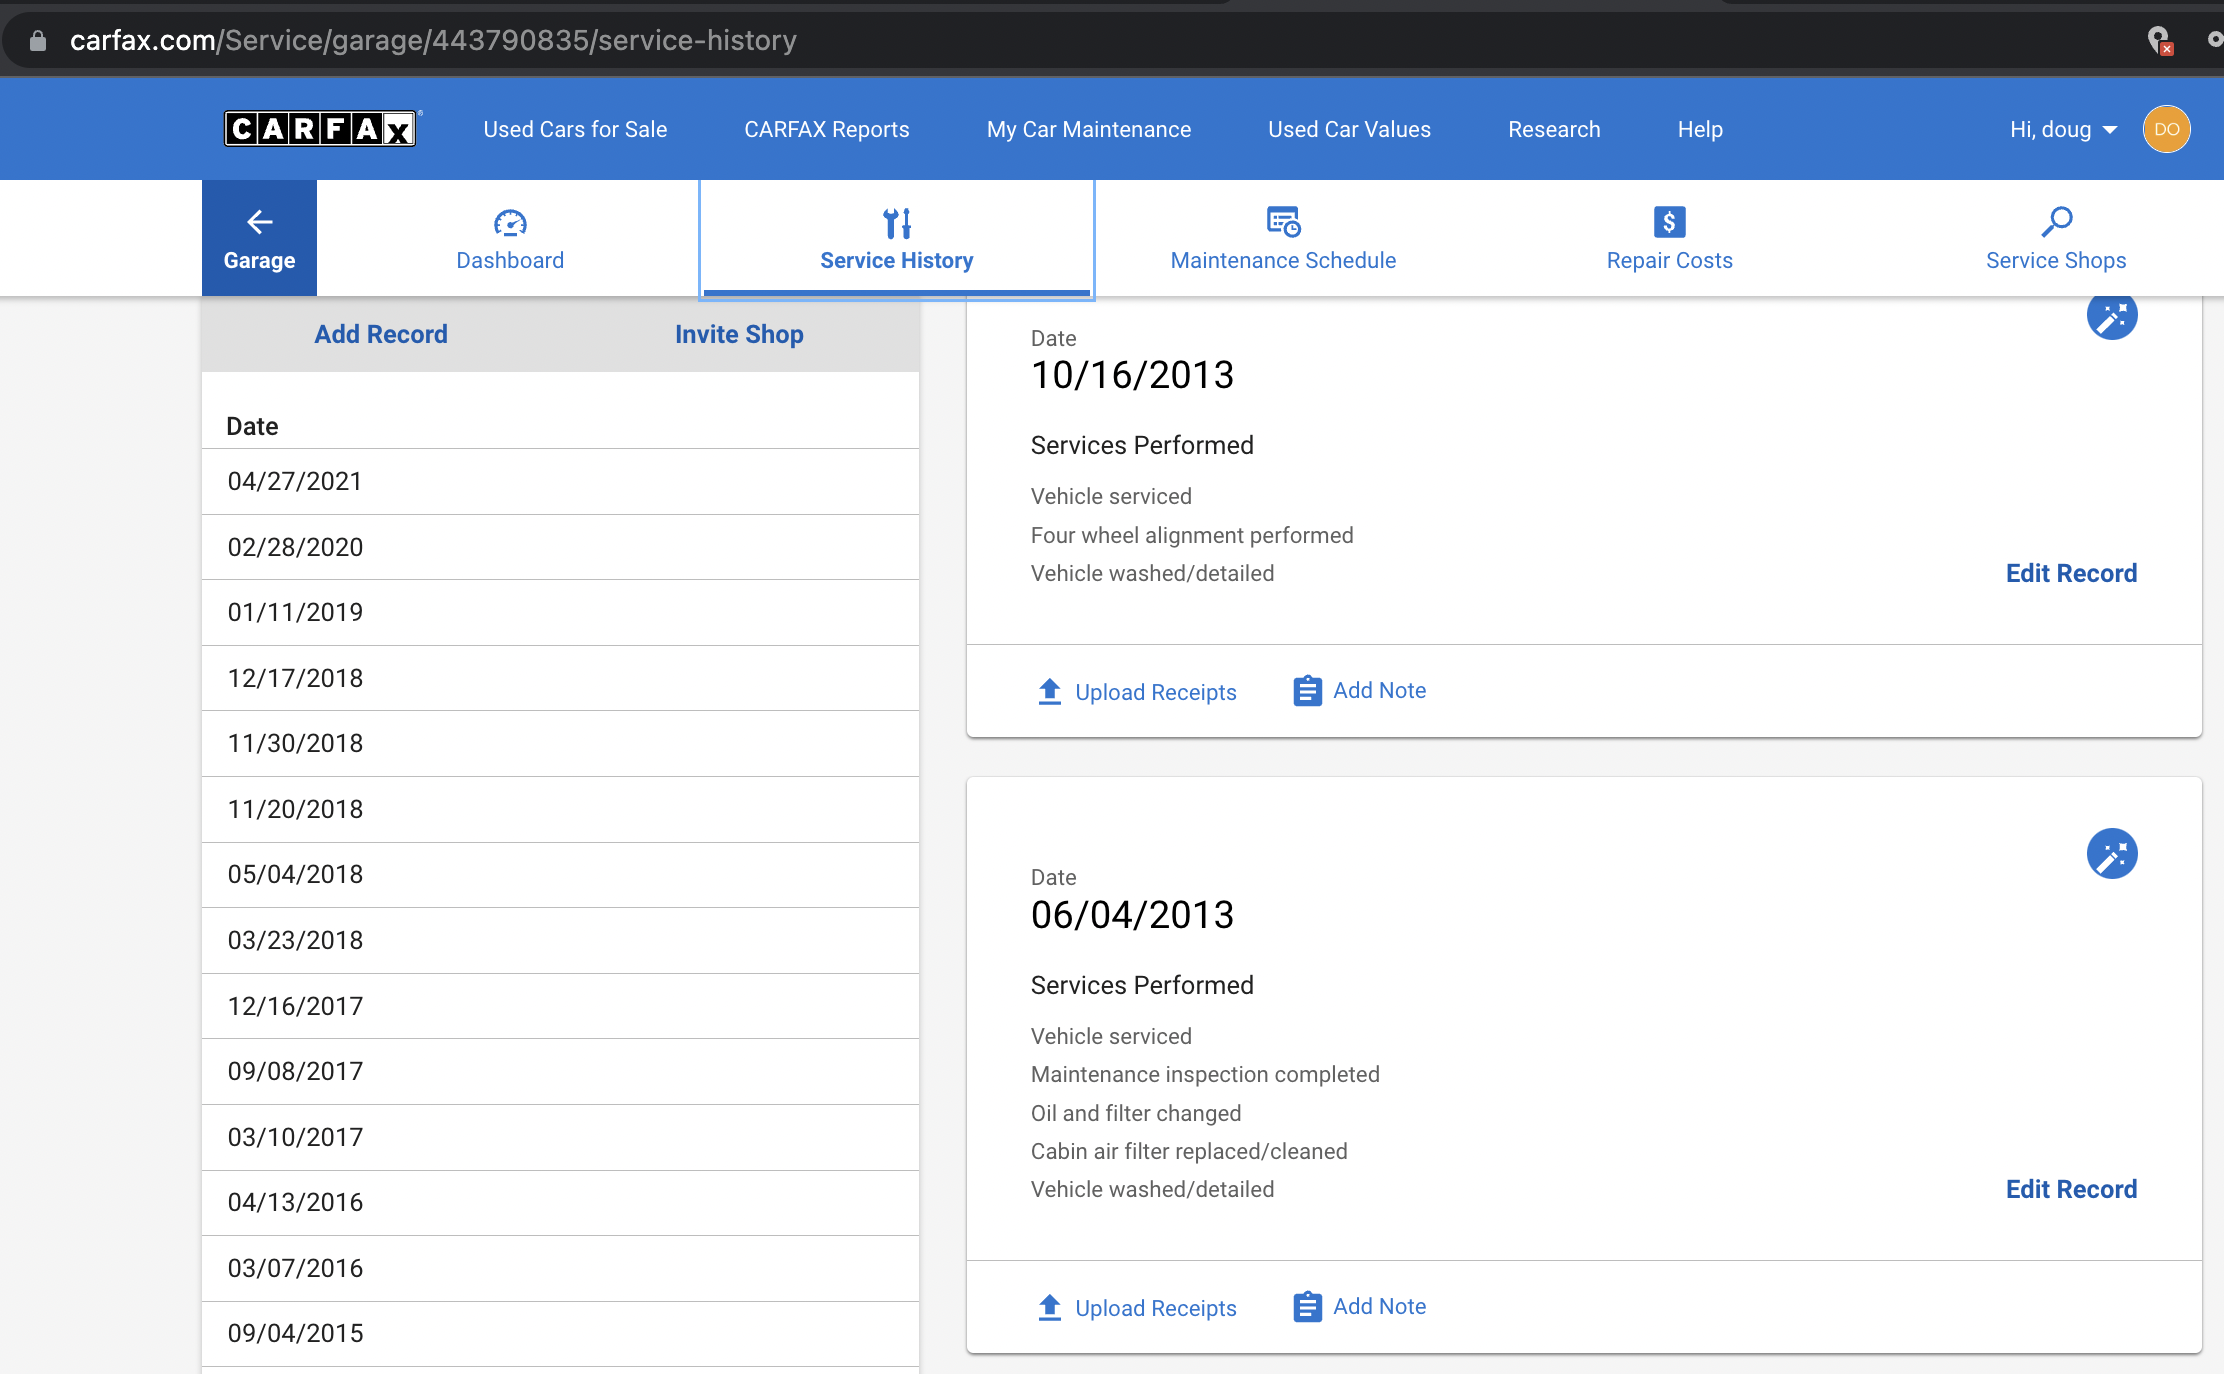Click "Cabin air filter replaced/cleaned" text

pyautogui.click(x=1189, y=1151)
